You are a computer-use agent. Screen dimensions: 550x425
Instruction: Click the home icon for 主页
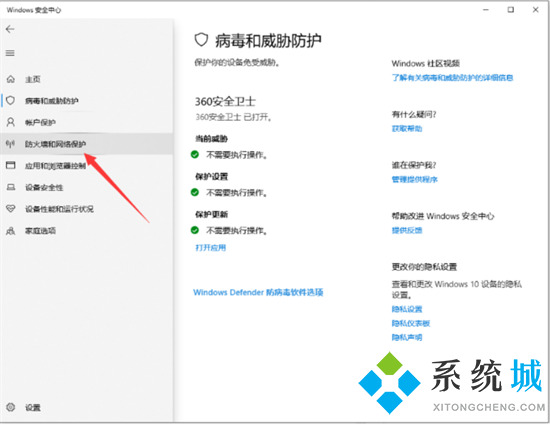coord(11,79)
